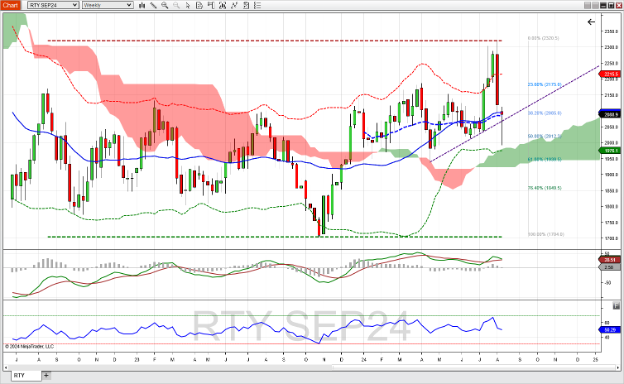Image resolution: width=624 pixels, height=384 pixels.
Task: Click the 76.40% Fibonacci level label
Action: 544,188
